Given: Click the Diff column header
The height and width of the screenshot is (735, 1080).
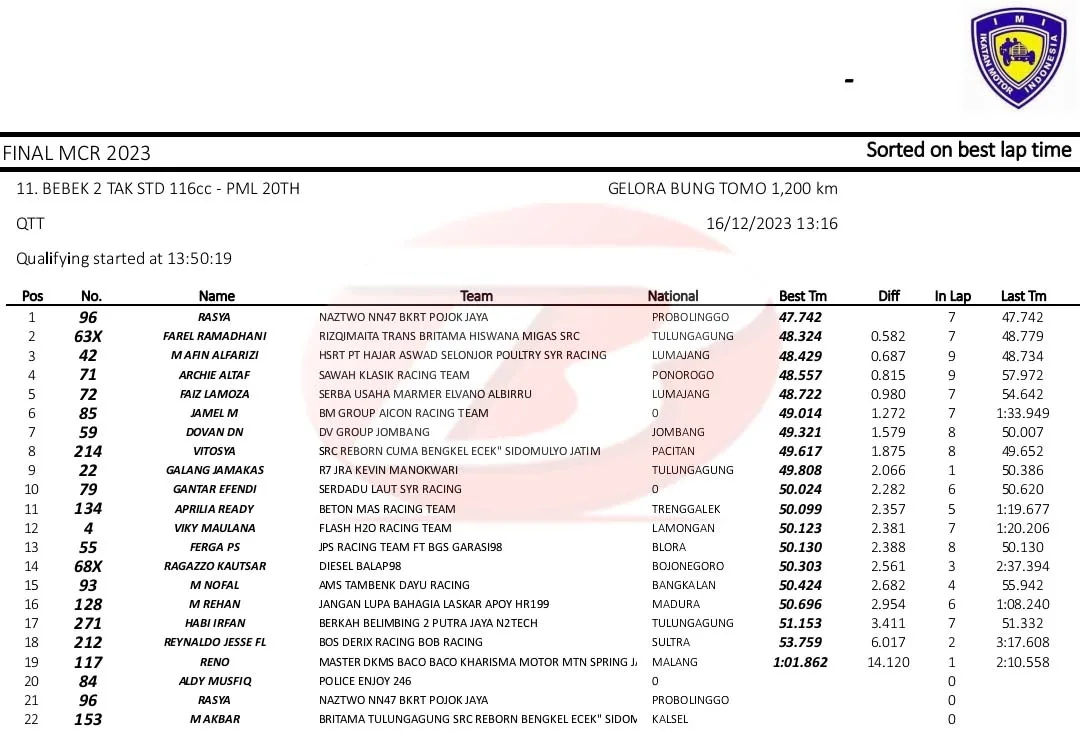Looking at the screenshot, I should [888, 296].
